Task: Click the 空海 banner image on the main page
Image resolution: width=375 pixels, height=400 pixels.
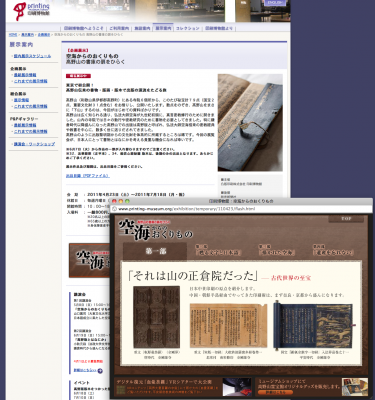Action: coord(89,260)
